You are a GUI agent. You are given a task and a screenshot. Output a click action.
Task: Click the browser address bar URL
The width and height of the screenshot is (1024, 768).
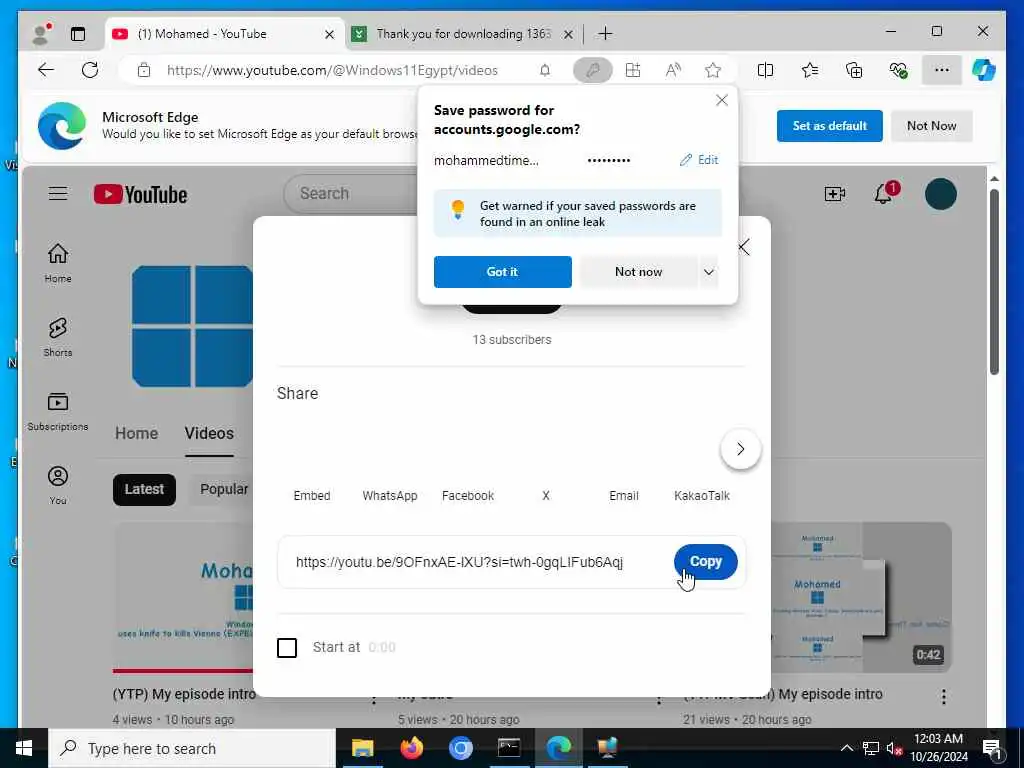[x=332, y=70]
